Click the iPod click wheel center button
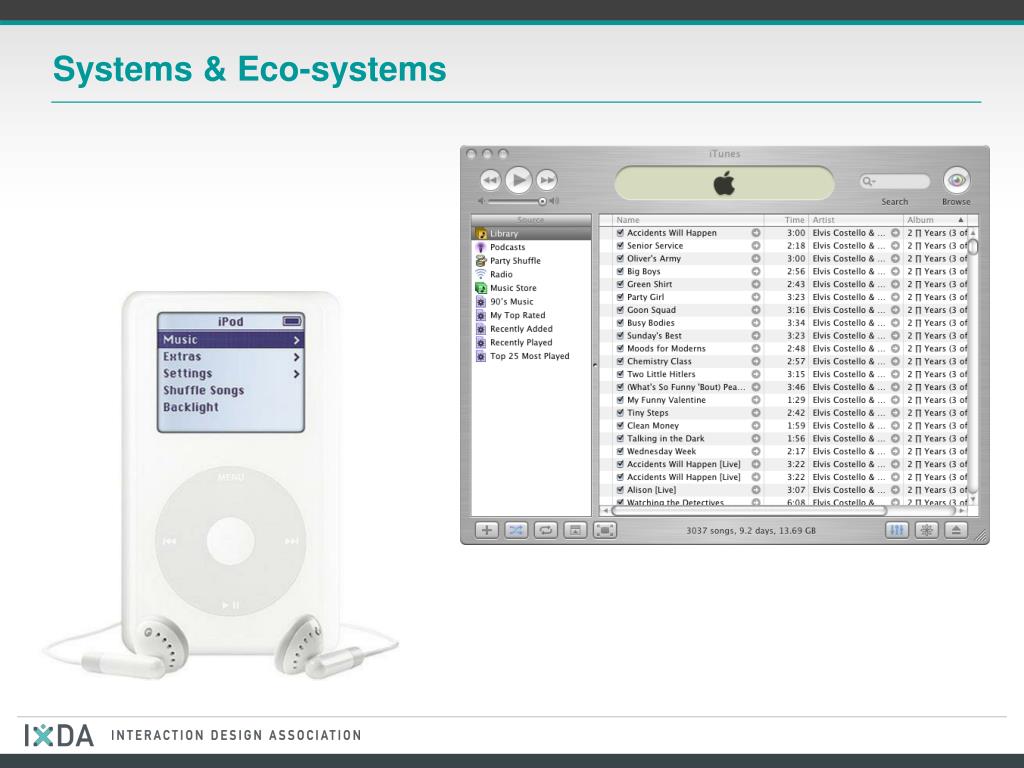This screenshot has width=1024, height=768. click(231, 541)
